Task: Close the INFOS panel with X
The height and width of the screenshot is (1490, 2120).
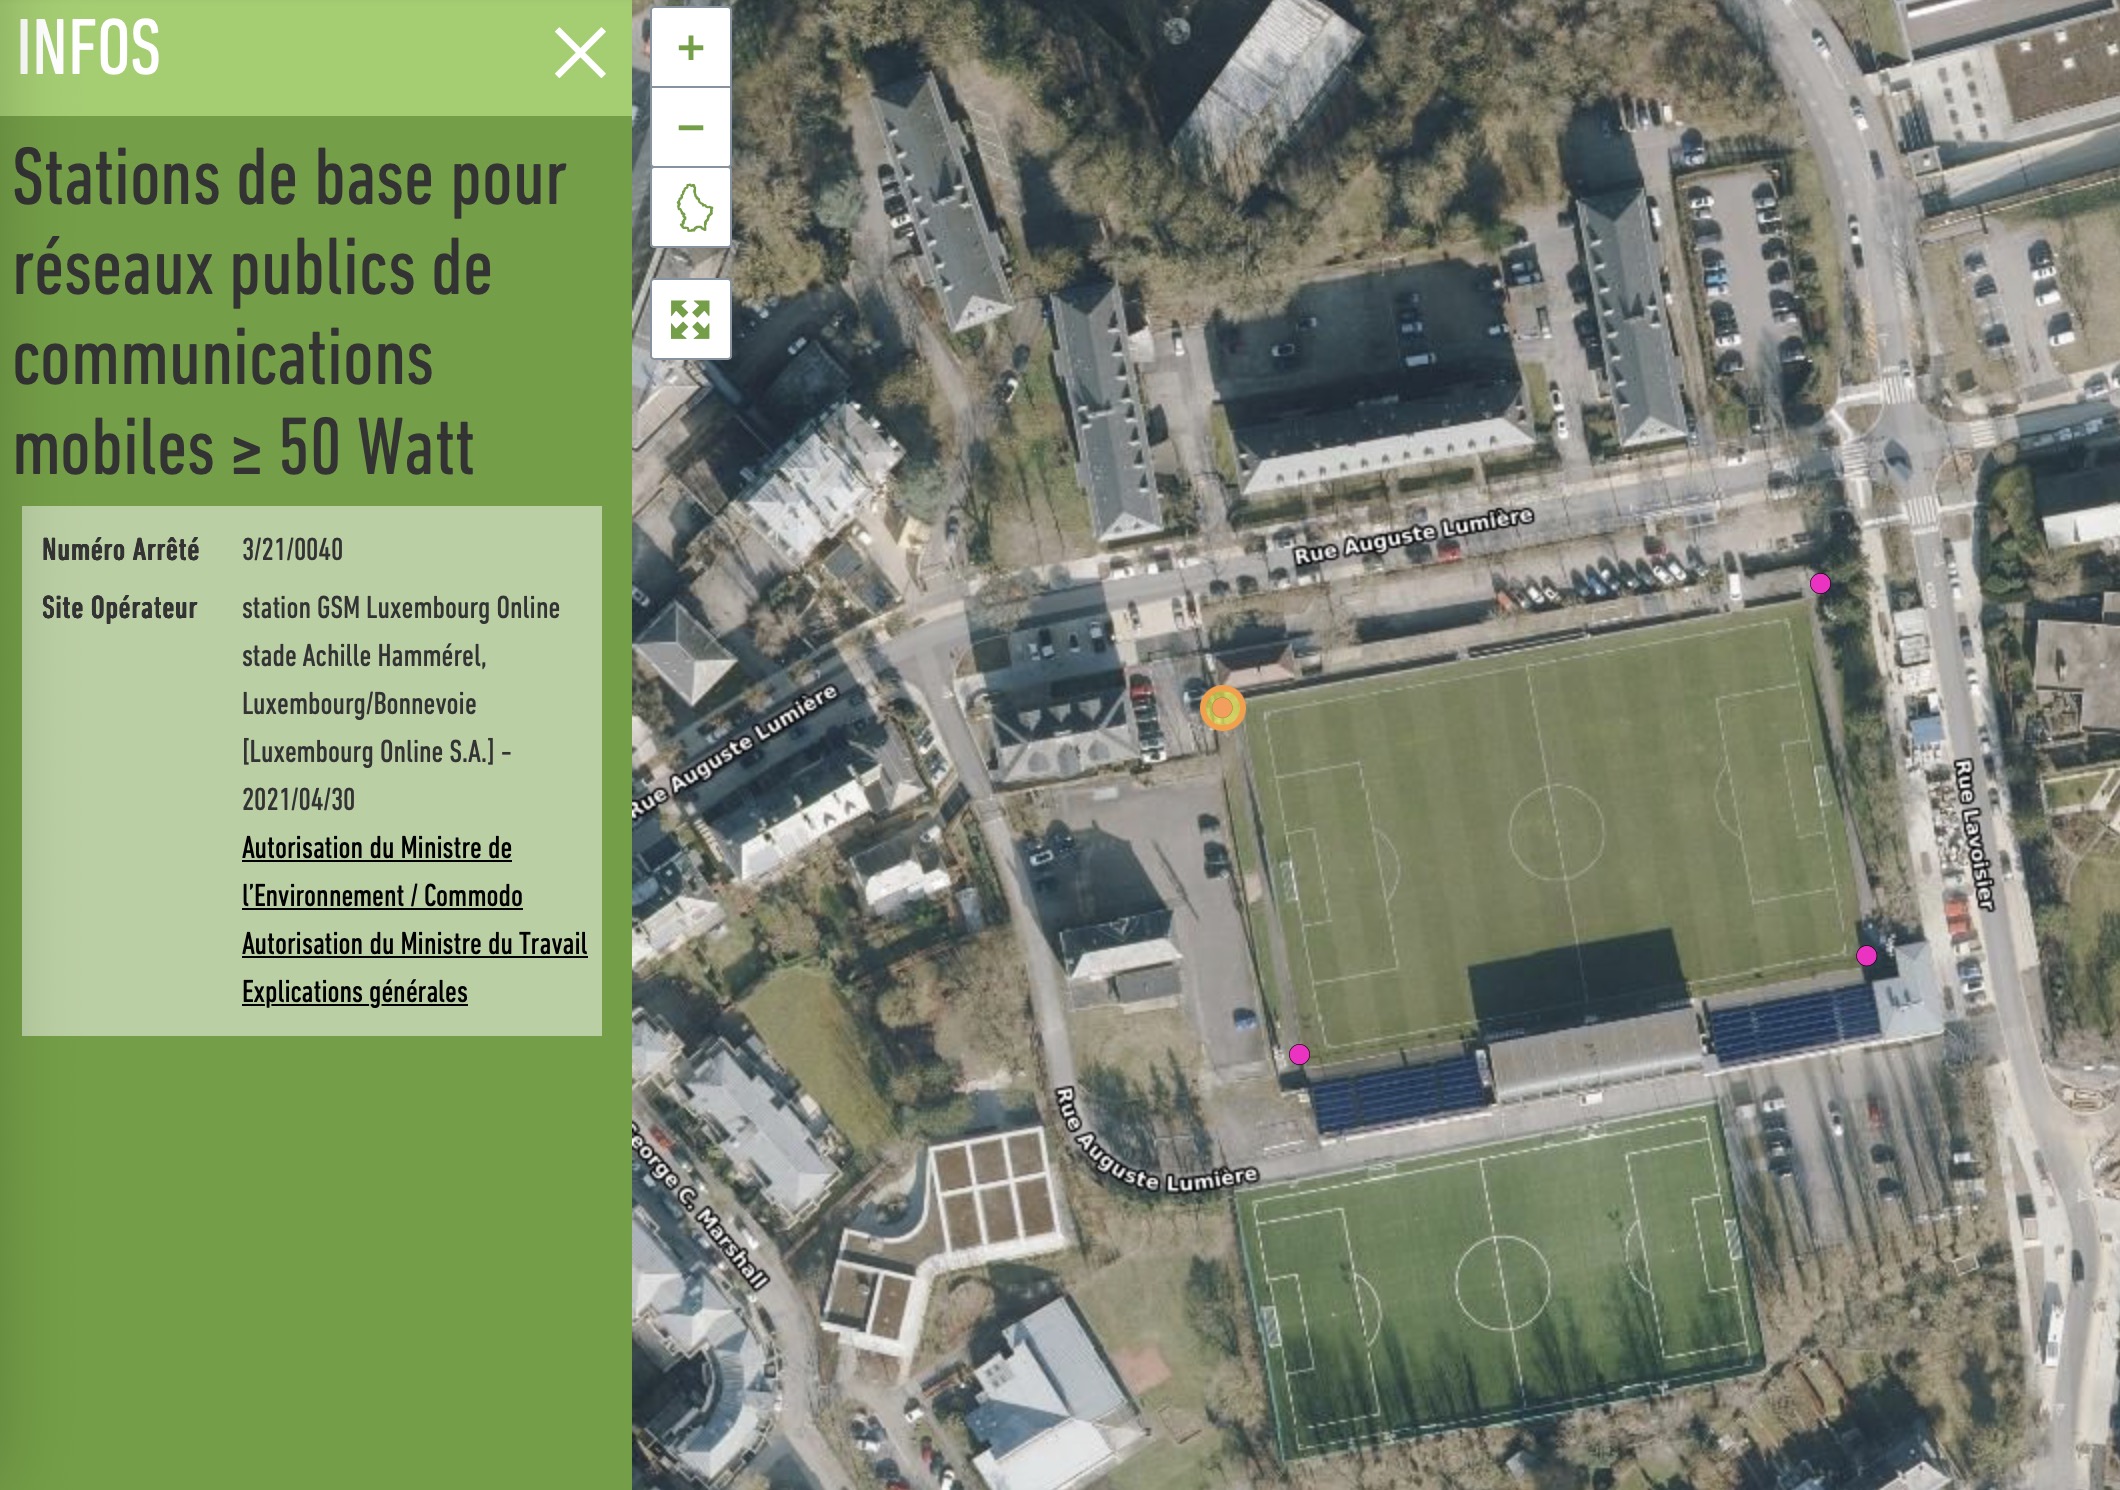Action: click(x=580, y=53)
